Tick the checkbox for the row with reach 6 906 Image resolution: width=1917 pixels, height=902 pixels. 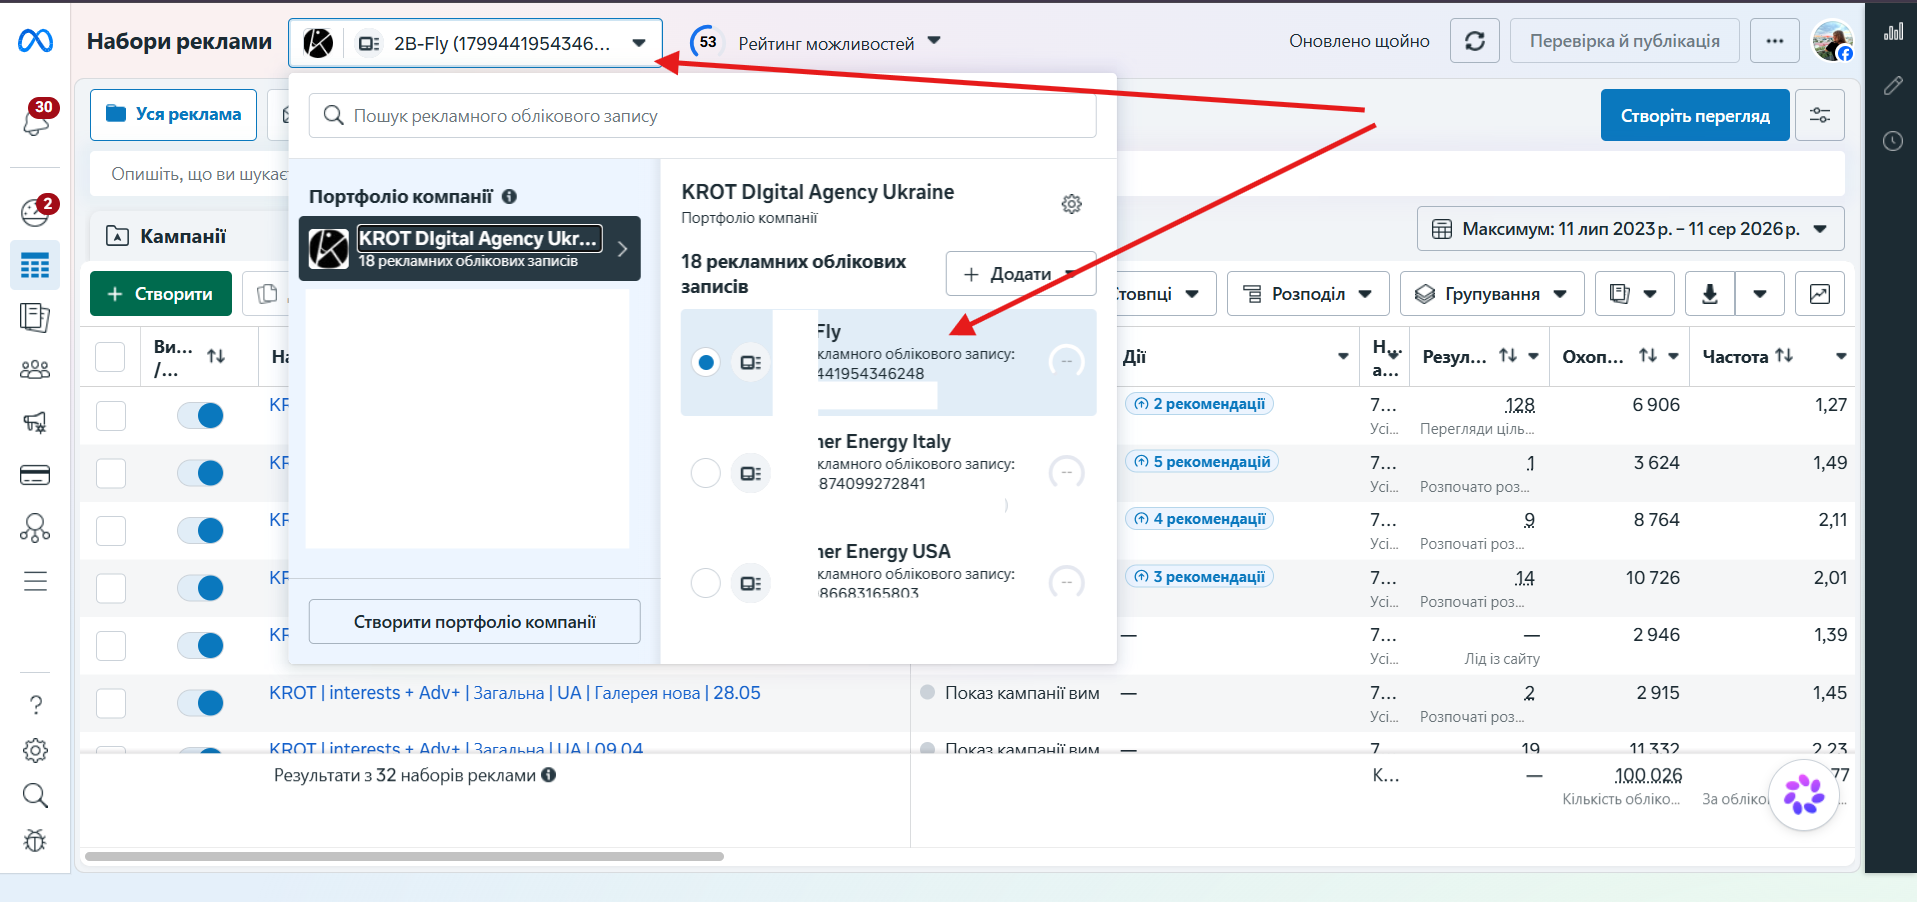tap(111, 415)
